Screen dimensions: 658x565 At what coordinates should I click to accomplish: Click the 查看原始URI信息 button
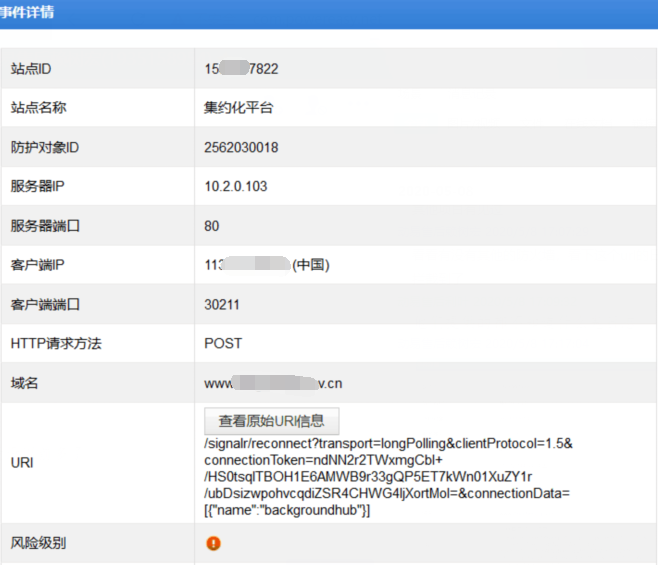tap(272, 421)
